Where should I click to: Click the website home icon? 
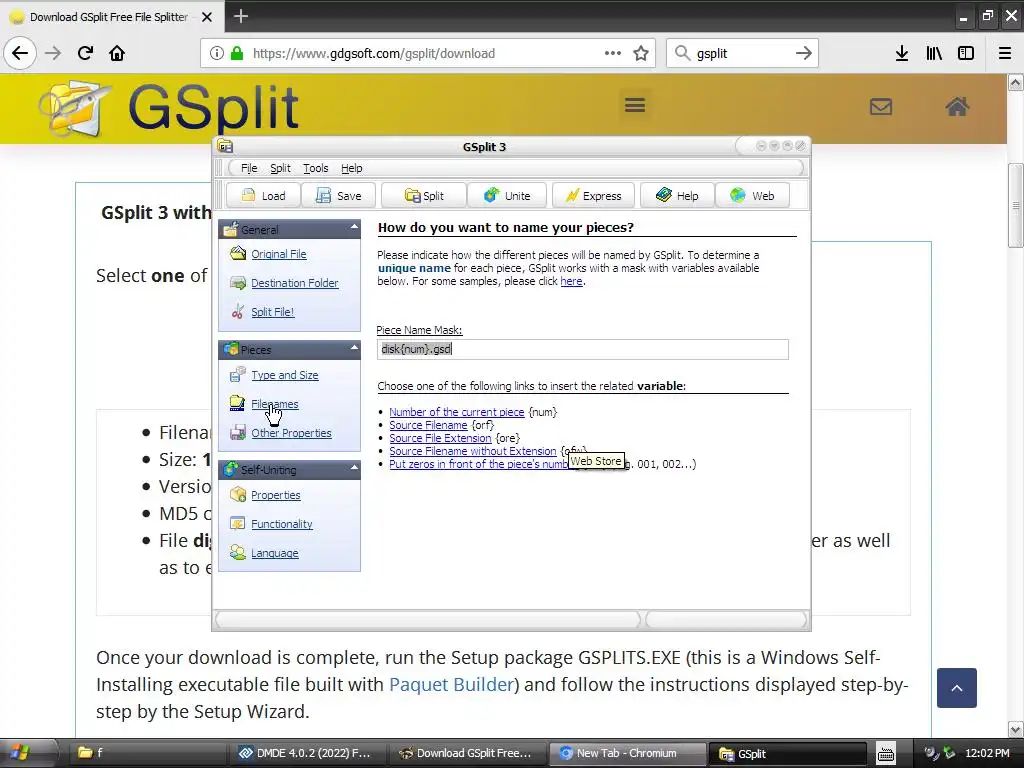pos(957,106)
